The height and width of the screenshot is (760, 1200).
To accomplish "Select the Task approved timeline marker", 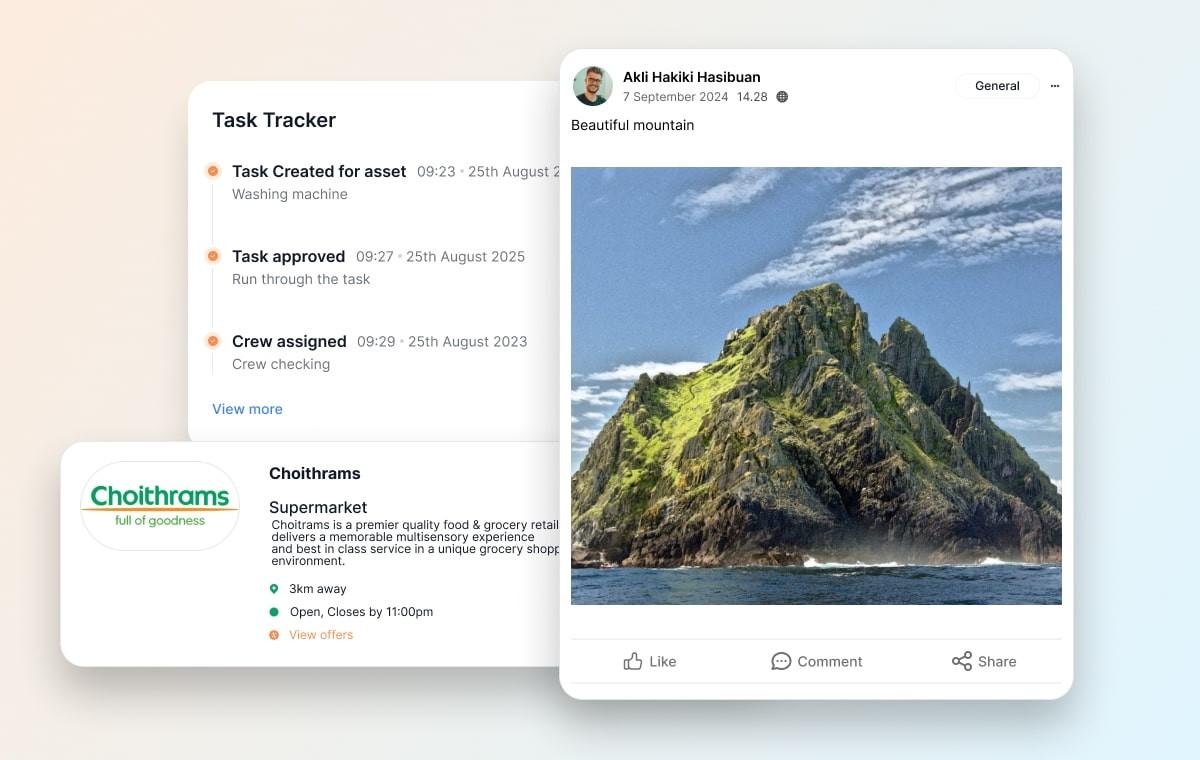I will (x=213, y=256).
